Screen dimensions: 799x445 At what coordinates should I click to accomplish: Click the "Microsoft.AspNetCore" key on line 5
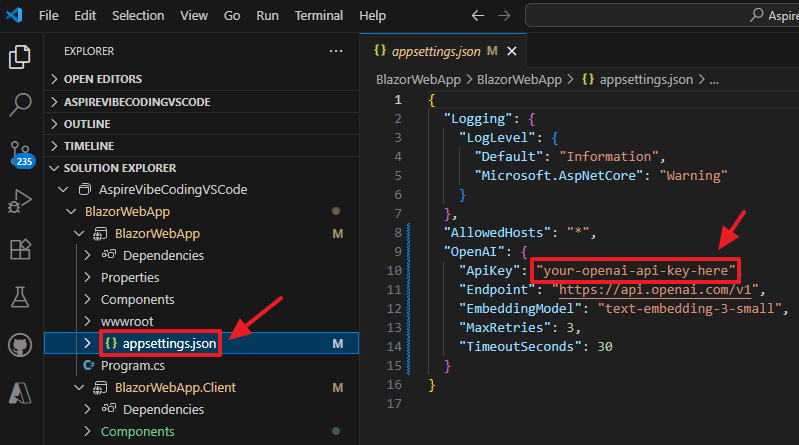[559, 176]
